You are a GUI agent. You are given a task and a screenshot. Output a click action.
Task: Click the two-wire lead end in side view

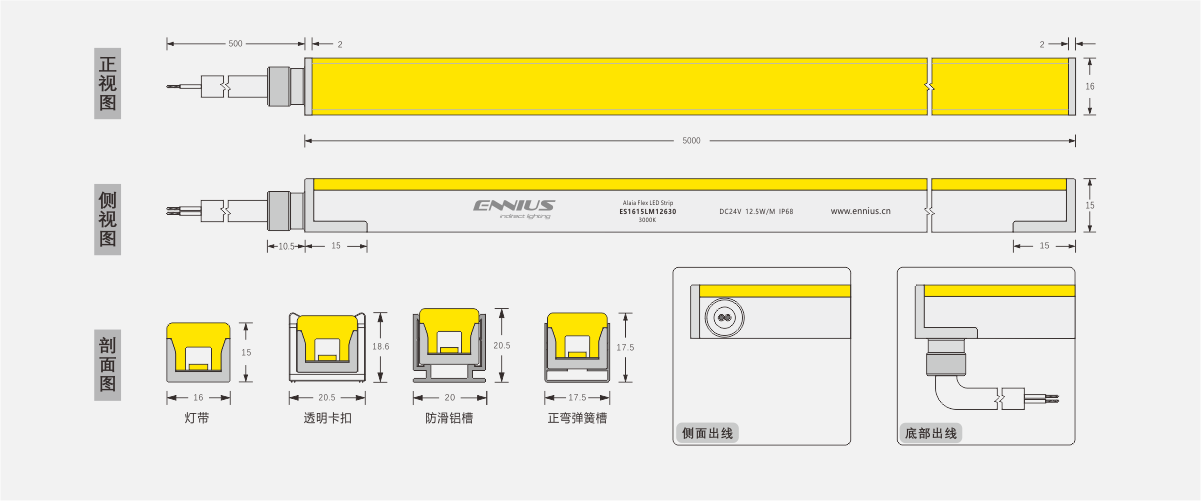click(x=180, y=212)
